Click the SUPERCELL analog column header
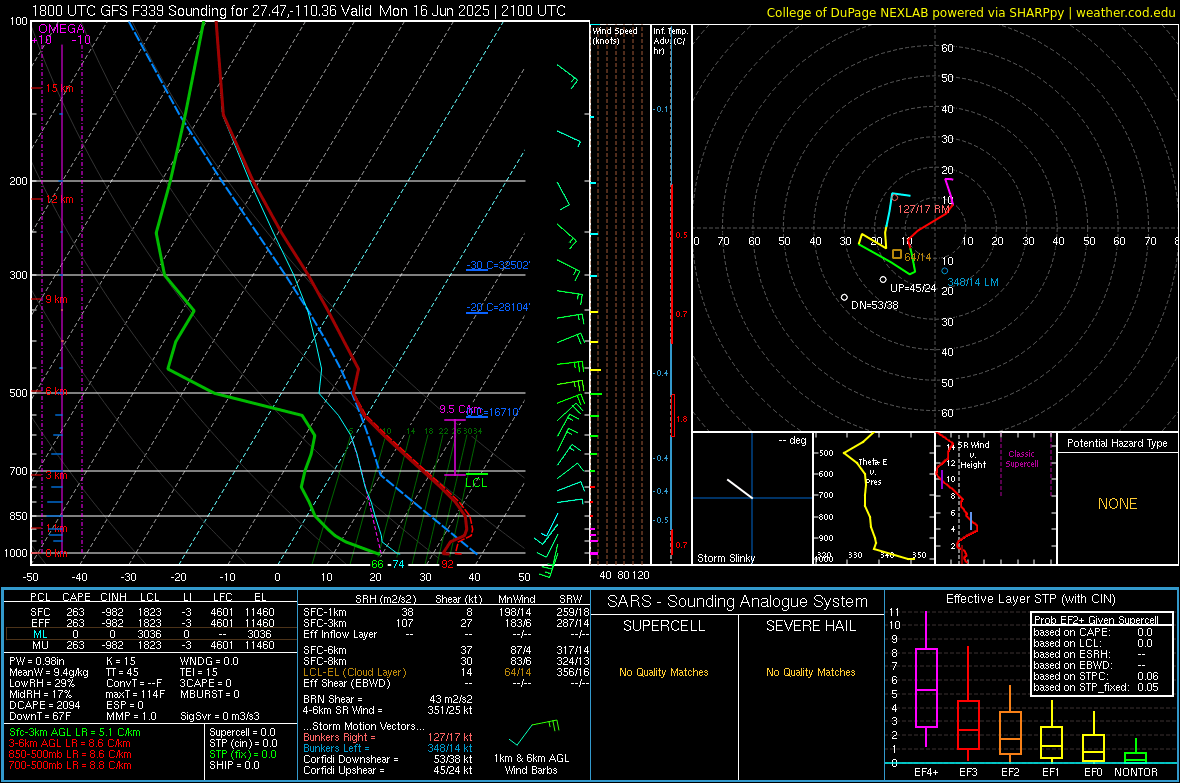The height and width of the screenshot is (783, 1180). coord(664,626)
